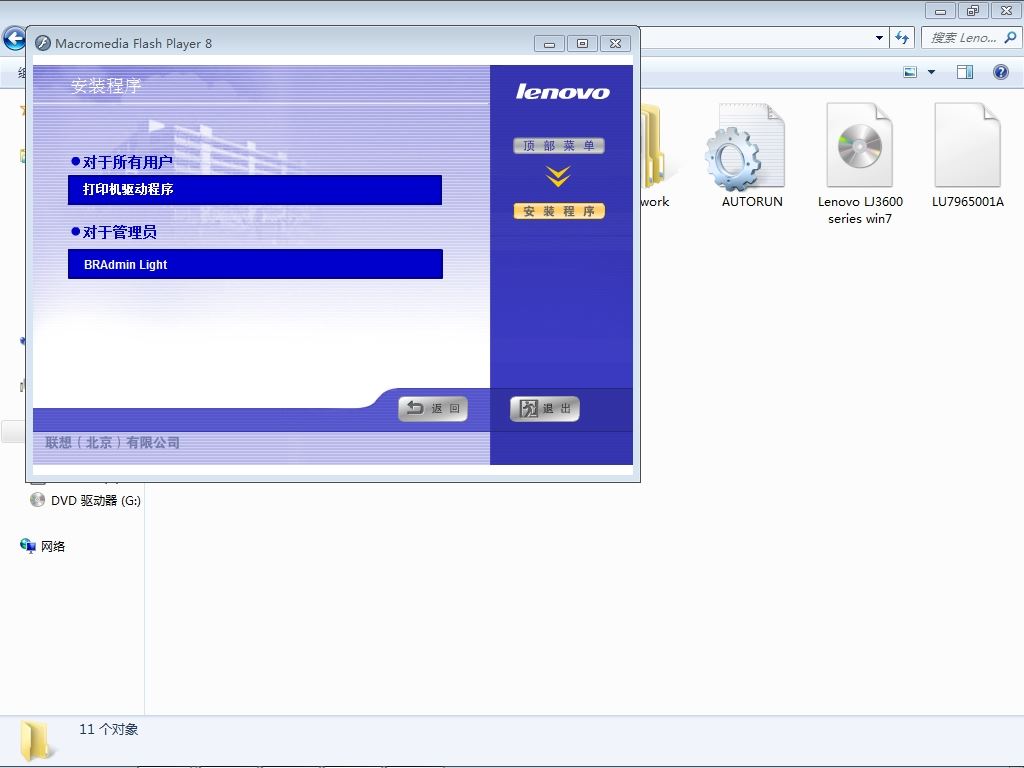Select the Lenovo LJ3600 series win7 disc file

859,146
